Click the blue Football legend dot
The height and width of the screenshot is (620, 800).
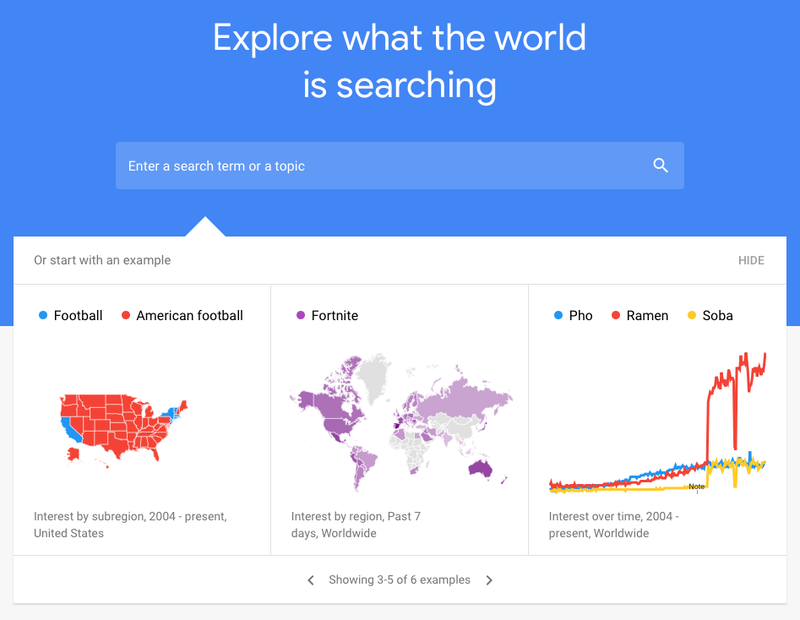pyautogui.click(x=43, y=316)
